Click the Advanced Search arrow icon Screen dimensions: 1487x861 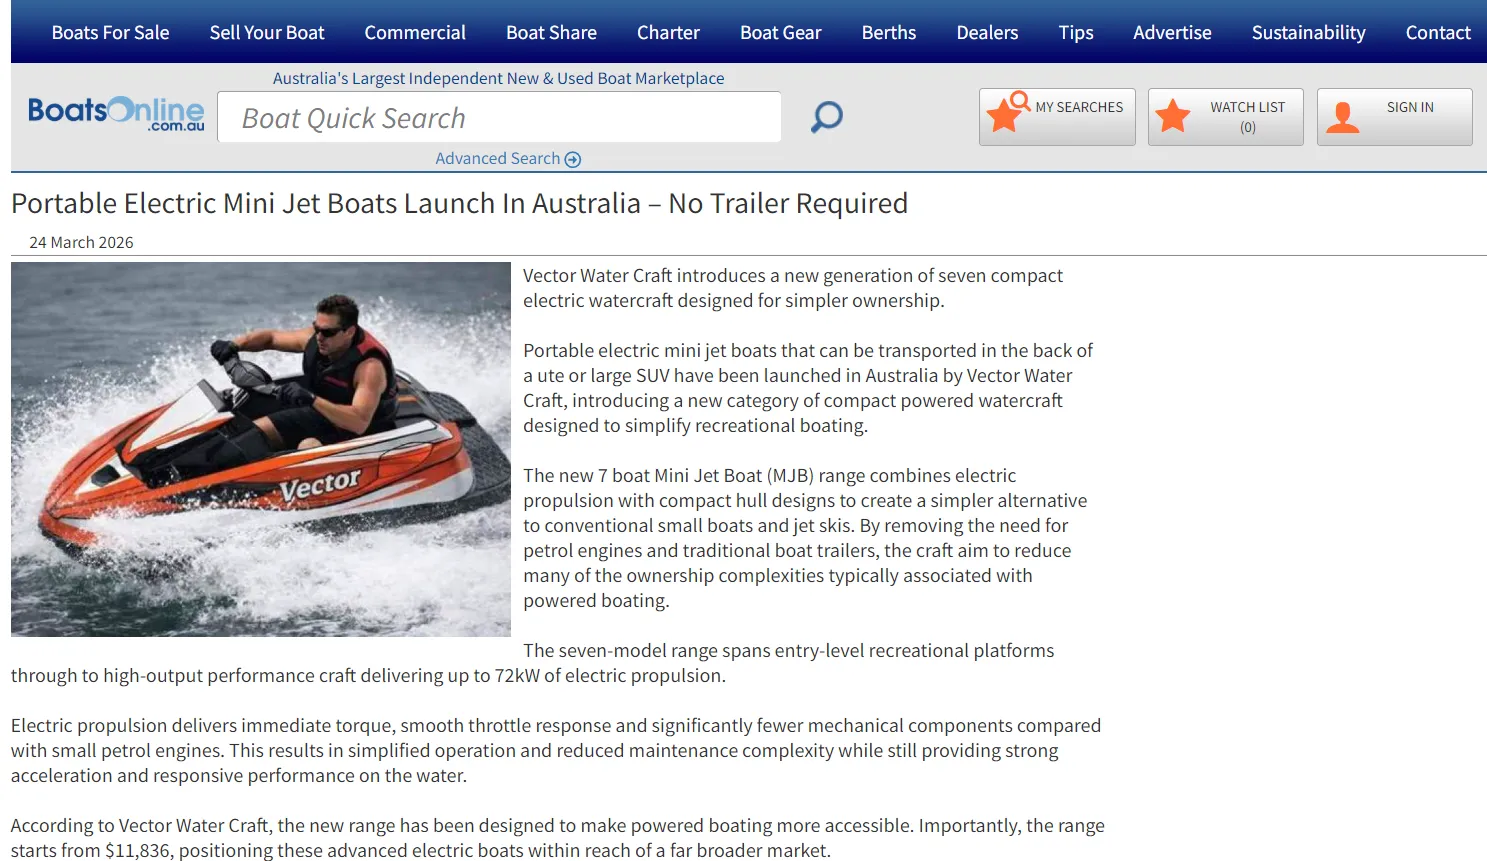tap(572, 159)
